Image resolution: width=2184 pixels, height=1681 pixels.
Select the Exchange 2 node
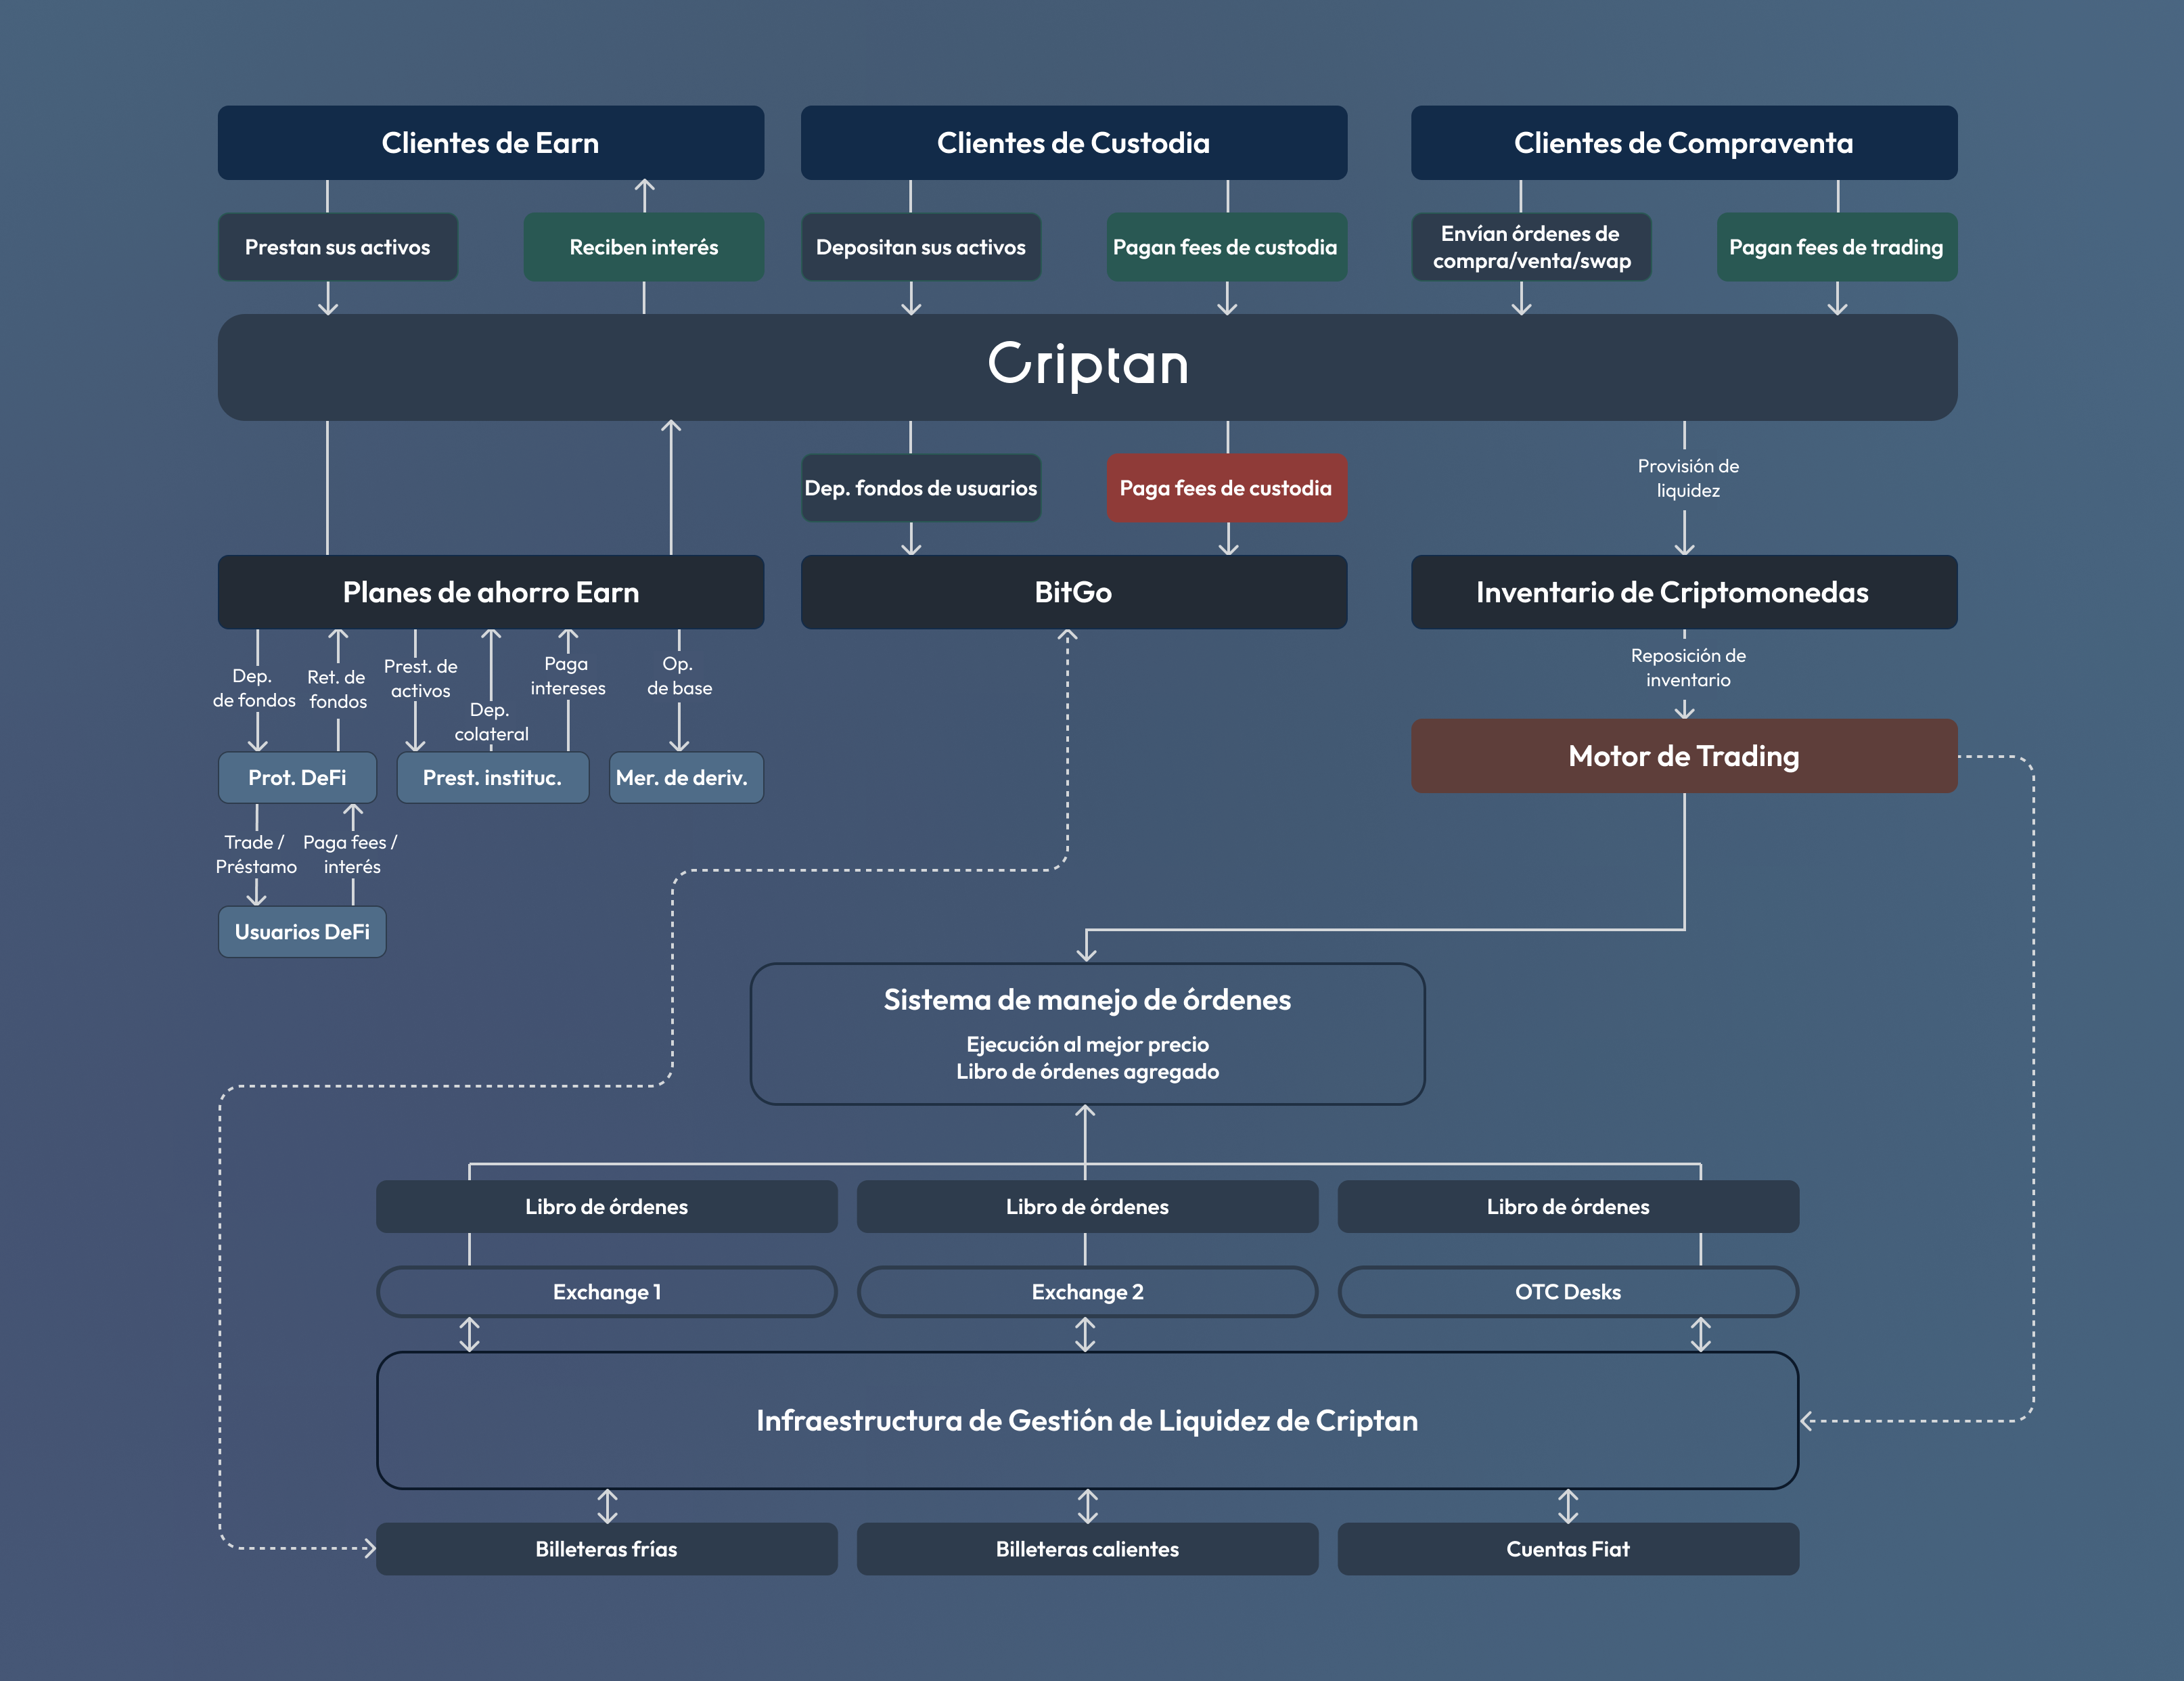[x=1087, y=1292]
